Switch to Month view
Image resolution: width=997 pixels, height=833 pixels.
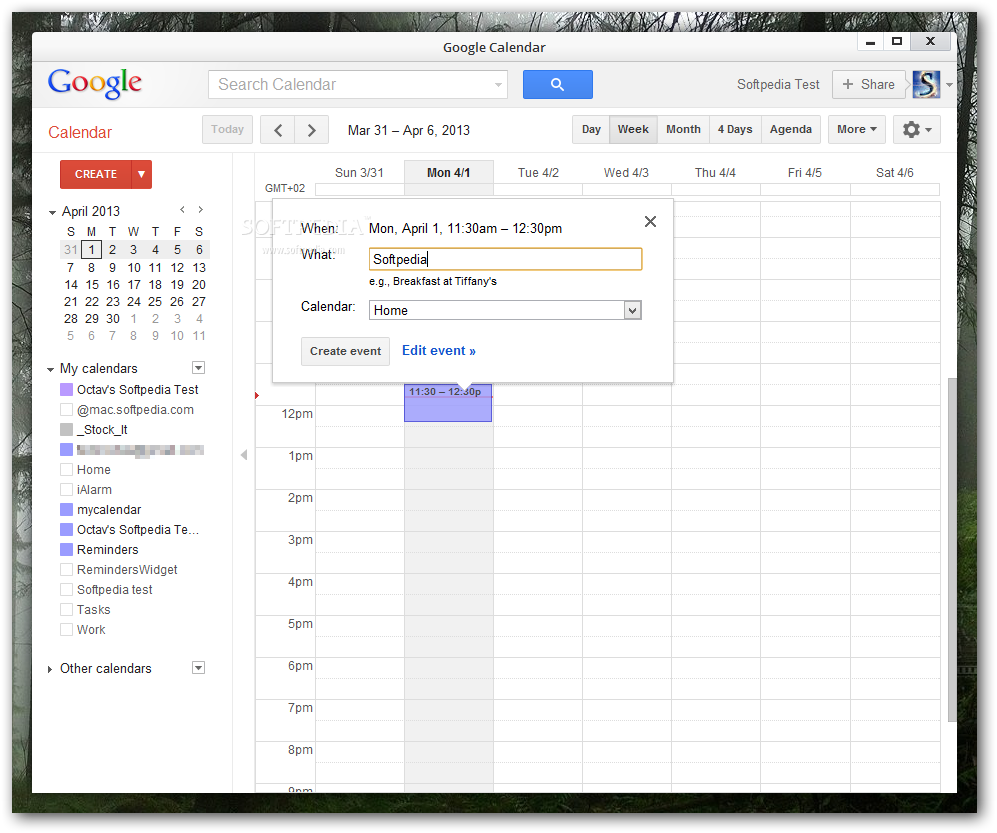point(684,130)
